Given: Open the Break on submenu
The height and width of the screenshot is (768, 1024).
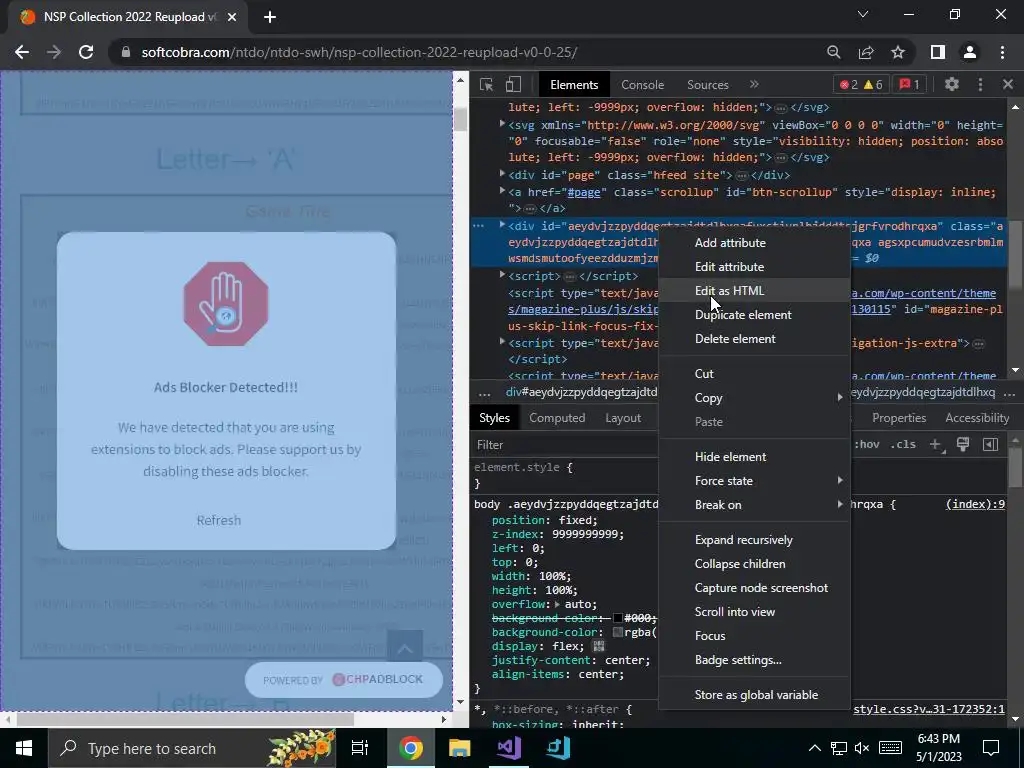Looking at the screenshot, I should pyautogui.click(x=754, y=505).
